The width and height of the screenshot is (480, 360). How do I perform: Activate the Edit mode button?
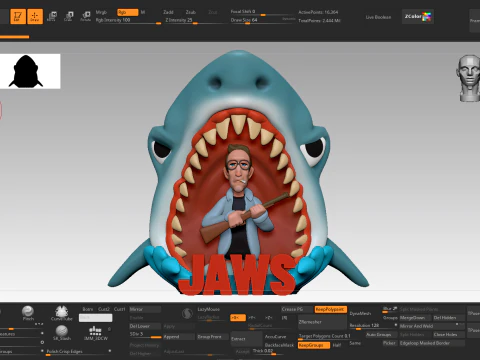18,16
